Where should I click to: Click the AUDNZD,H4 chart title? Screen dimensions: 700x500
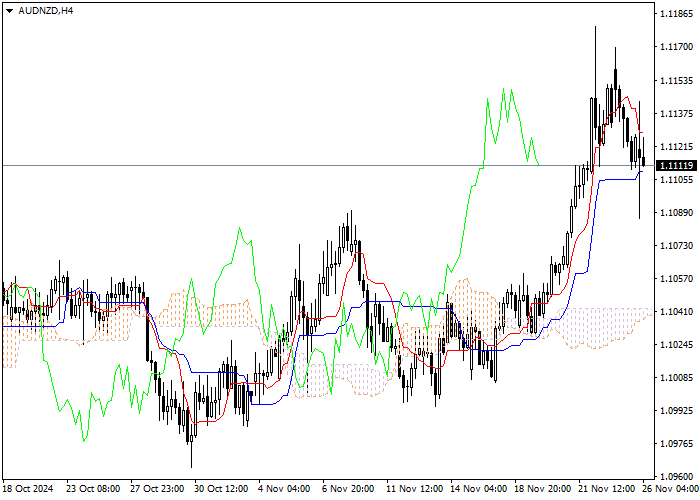[x=46, y=11]
